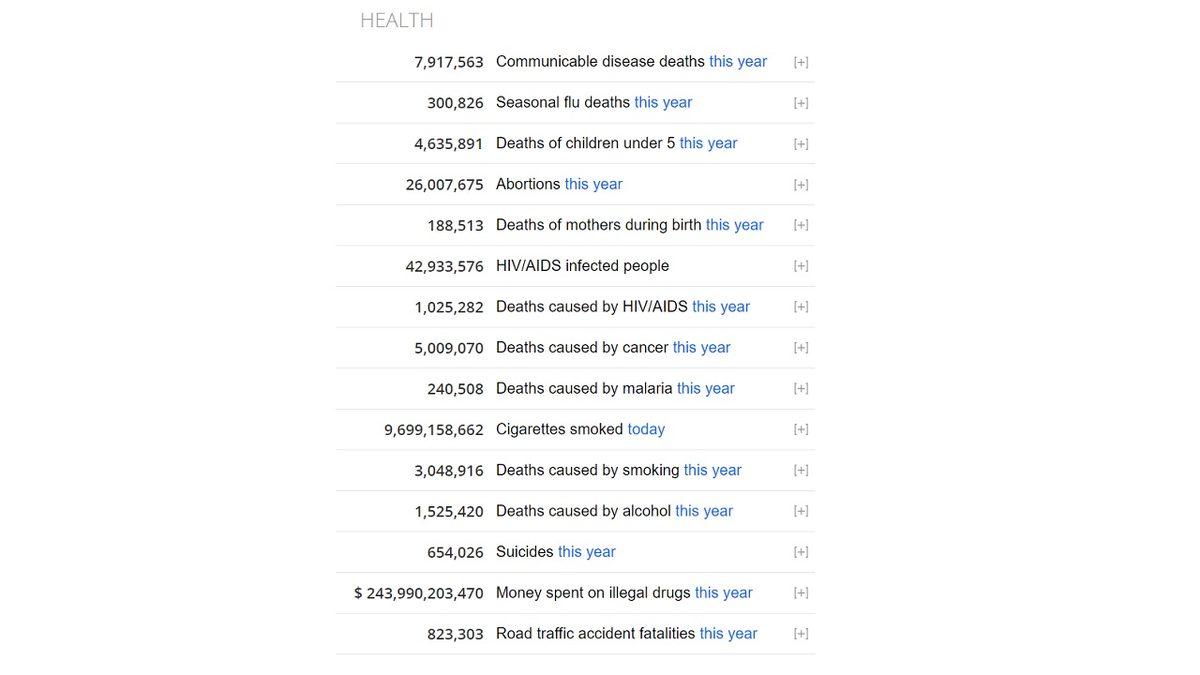
Task: Click 'this year' for Money spent on illegal drugs
Action: click(723, 592)
